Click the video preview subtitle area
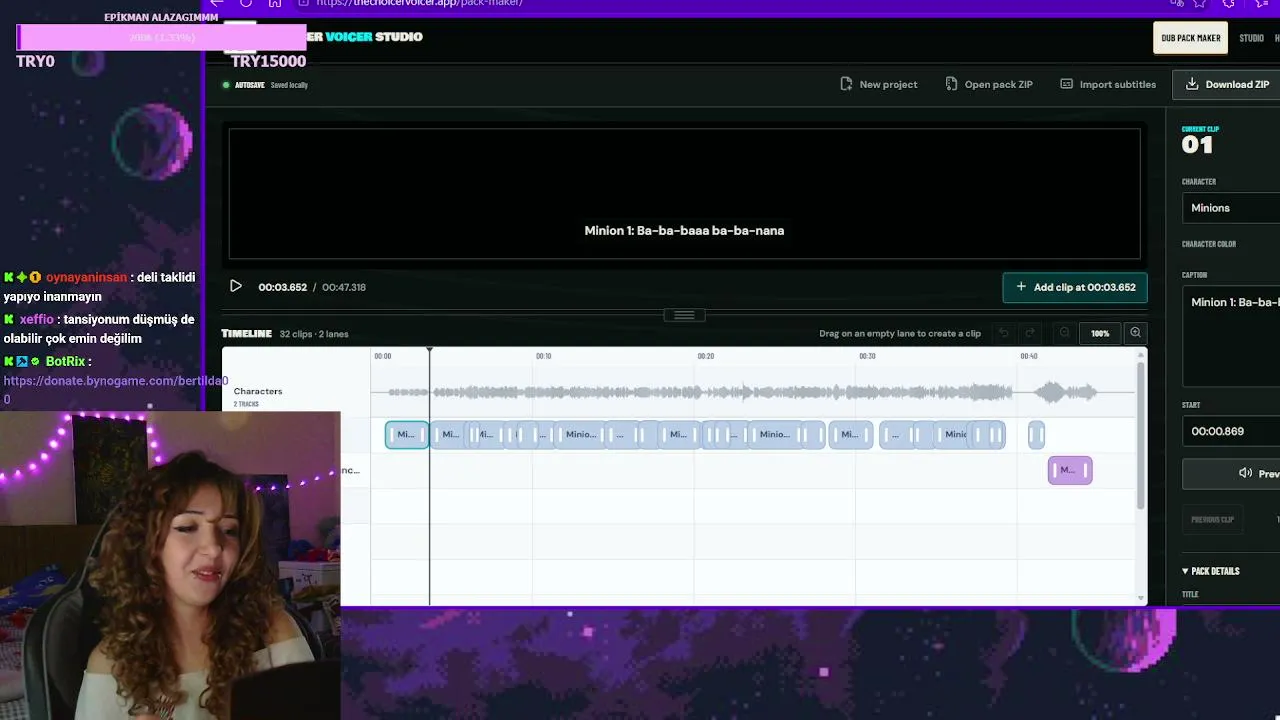 684,230
